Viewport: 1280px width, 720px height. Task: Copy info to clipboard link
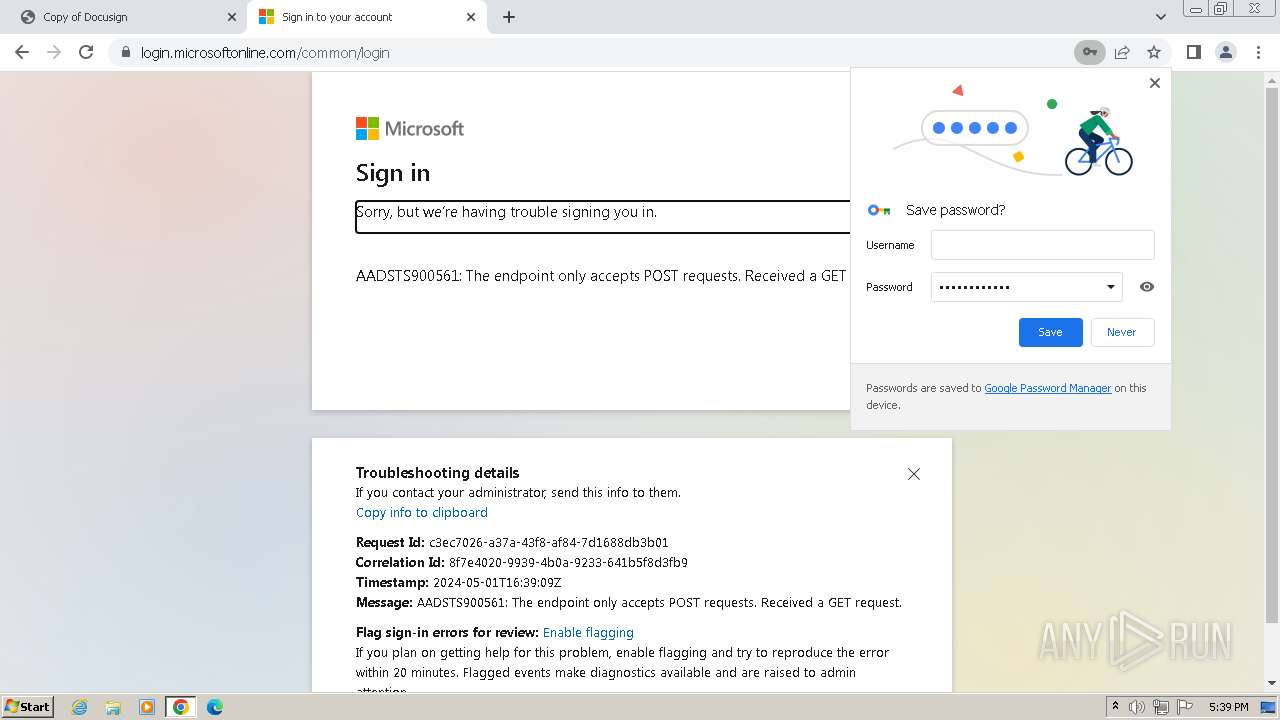422,512
